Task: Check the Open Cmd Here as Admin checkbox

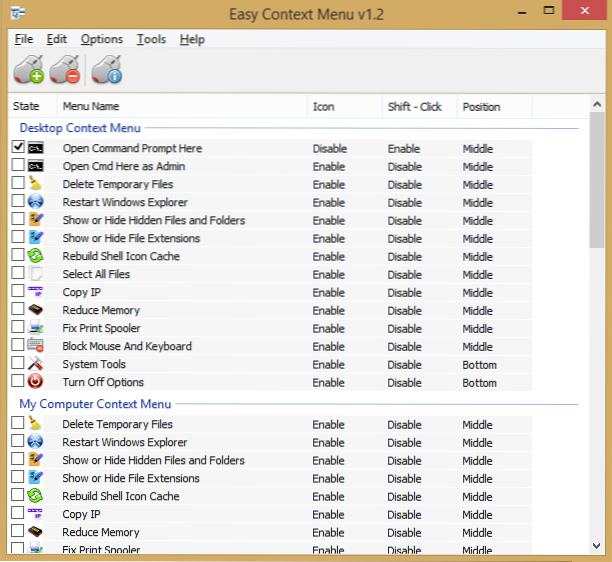Action: point(18,165)
